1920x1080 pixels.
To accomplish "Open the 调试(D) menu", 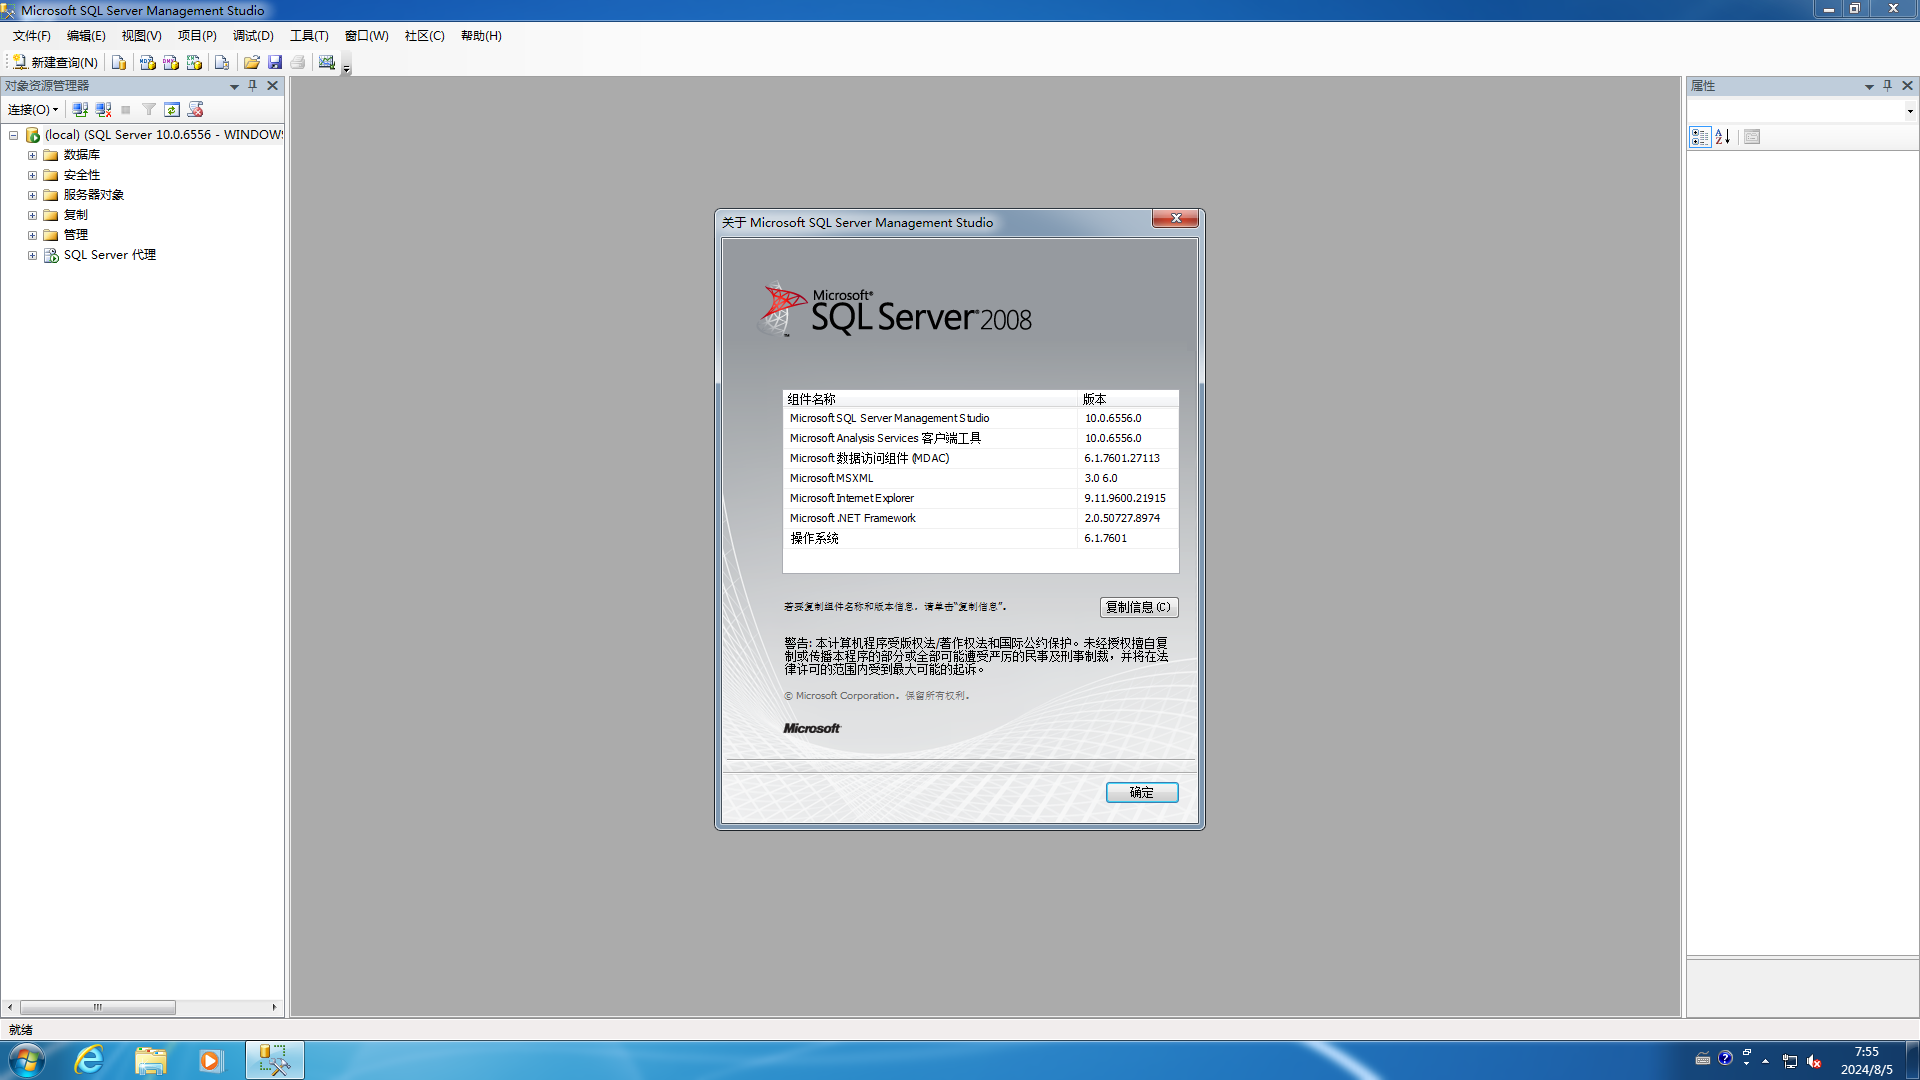I will click(x=253, y=36).
